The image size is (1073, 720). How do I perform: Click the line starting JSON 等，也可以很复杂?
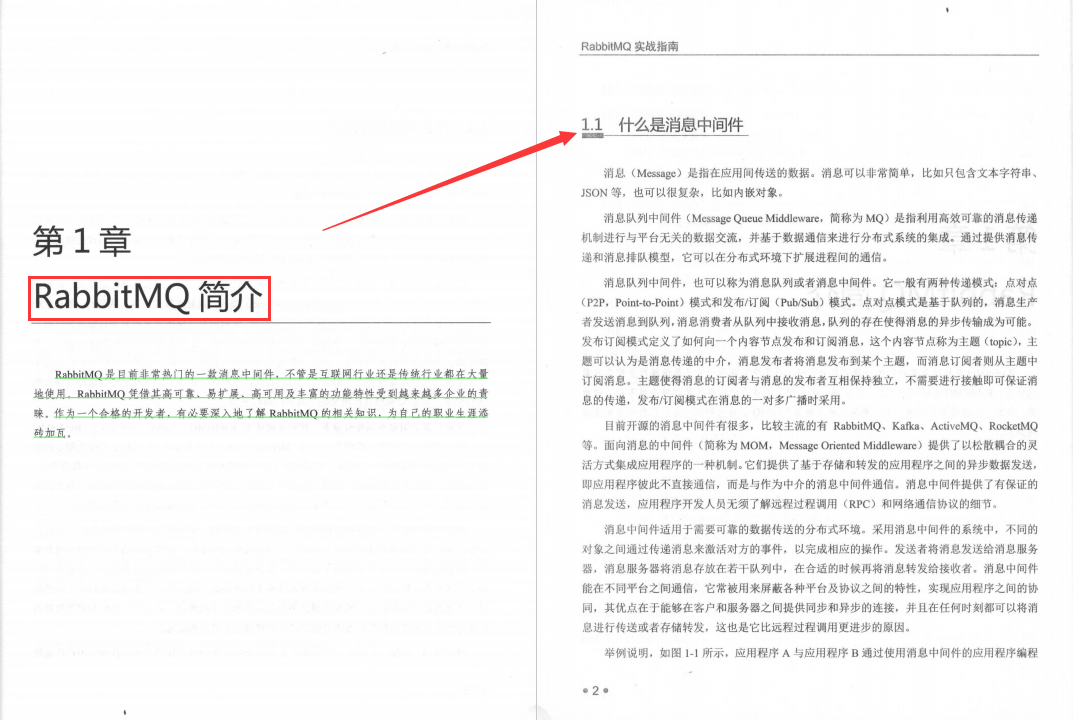(683, 192)
